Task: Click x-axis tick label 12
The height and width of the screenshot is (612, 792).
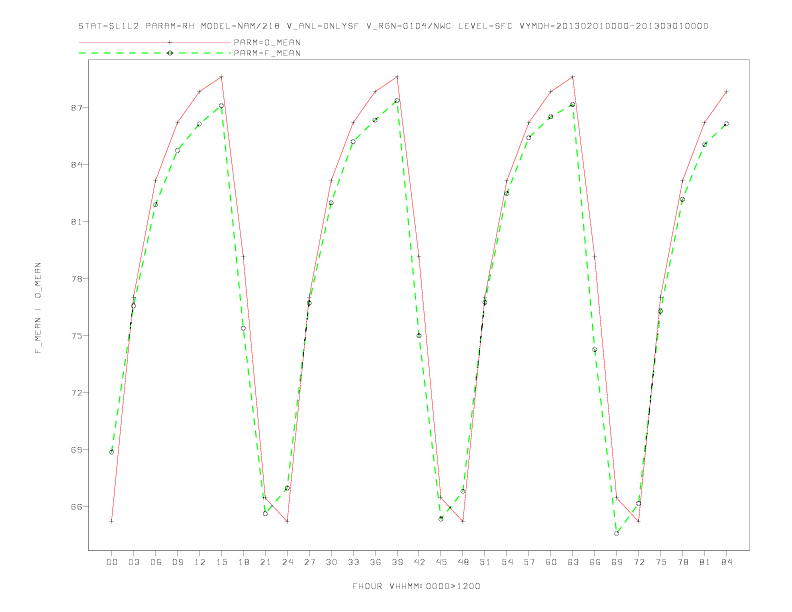Action: (x=200, y=562)
